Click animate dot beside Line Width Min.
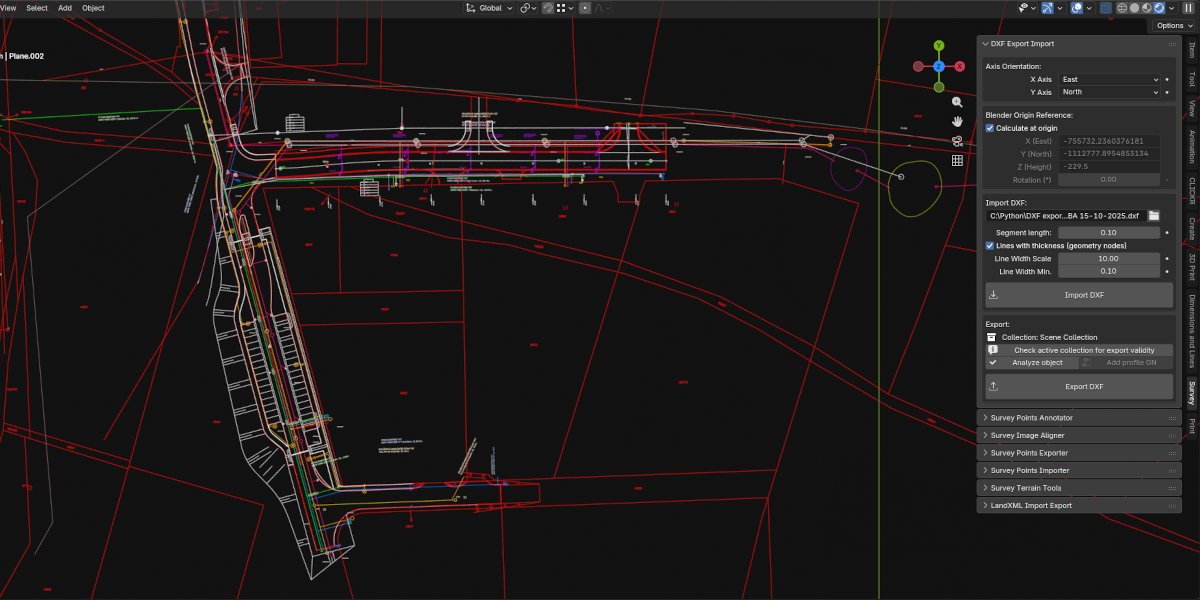This screenshot has height=600, width=1200. click(x=1167, y=271)
